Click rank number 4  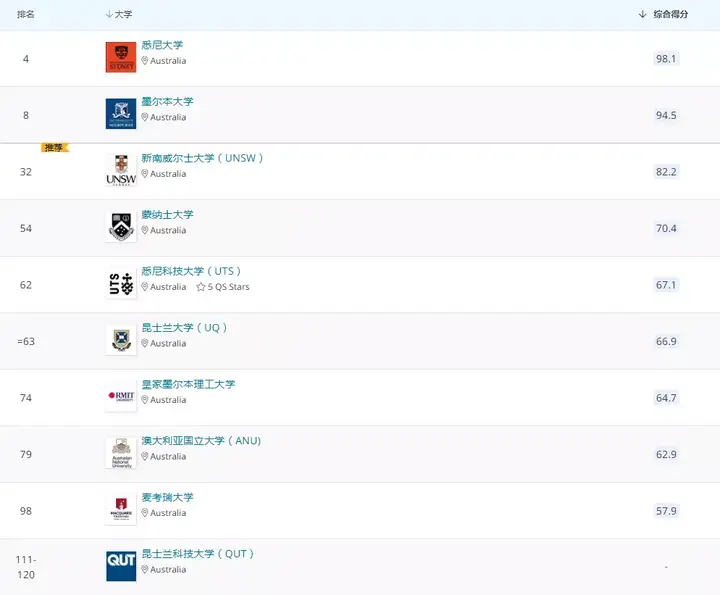(26, 59)
